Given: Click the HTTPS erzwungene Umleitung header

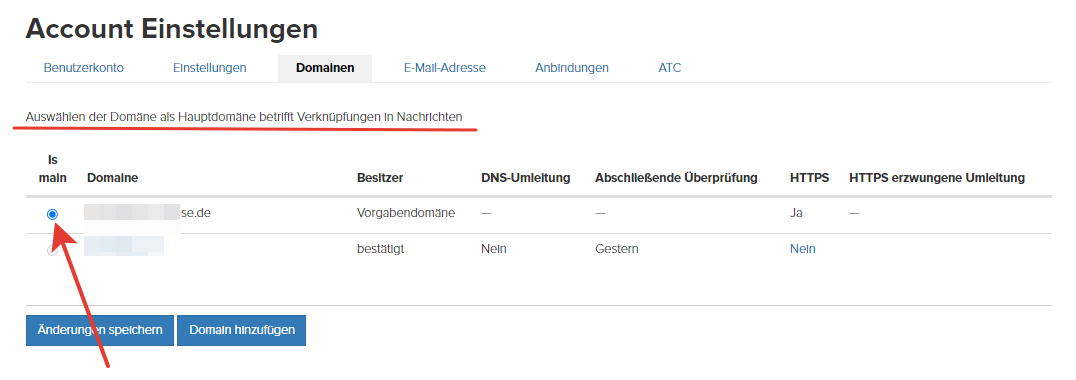Looking at the screenshot, I should (x=937, y=178).
